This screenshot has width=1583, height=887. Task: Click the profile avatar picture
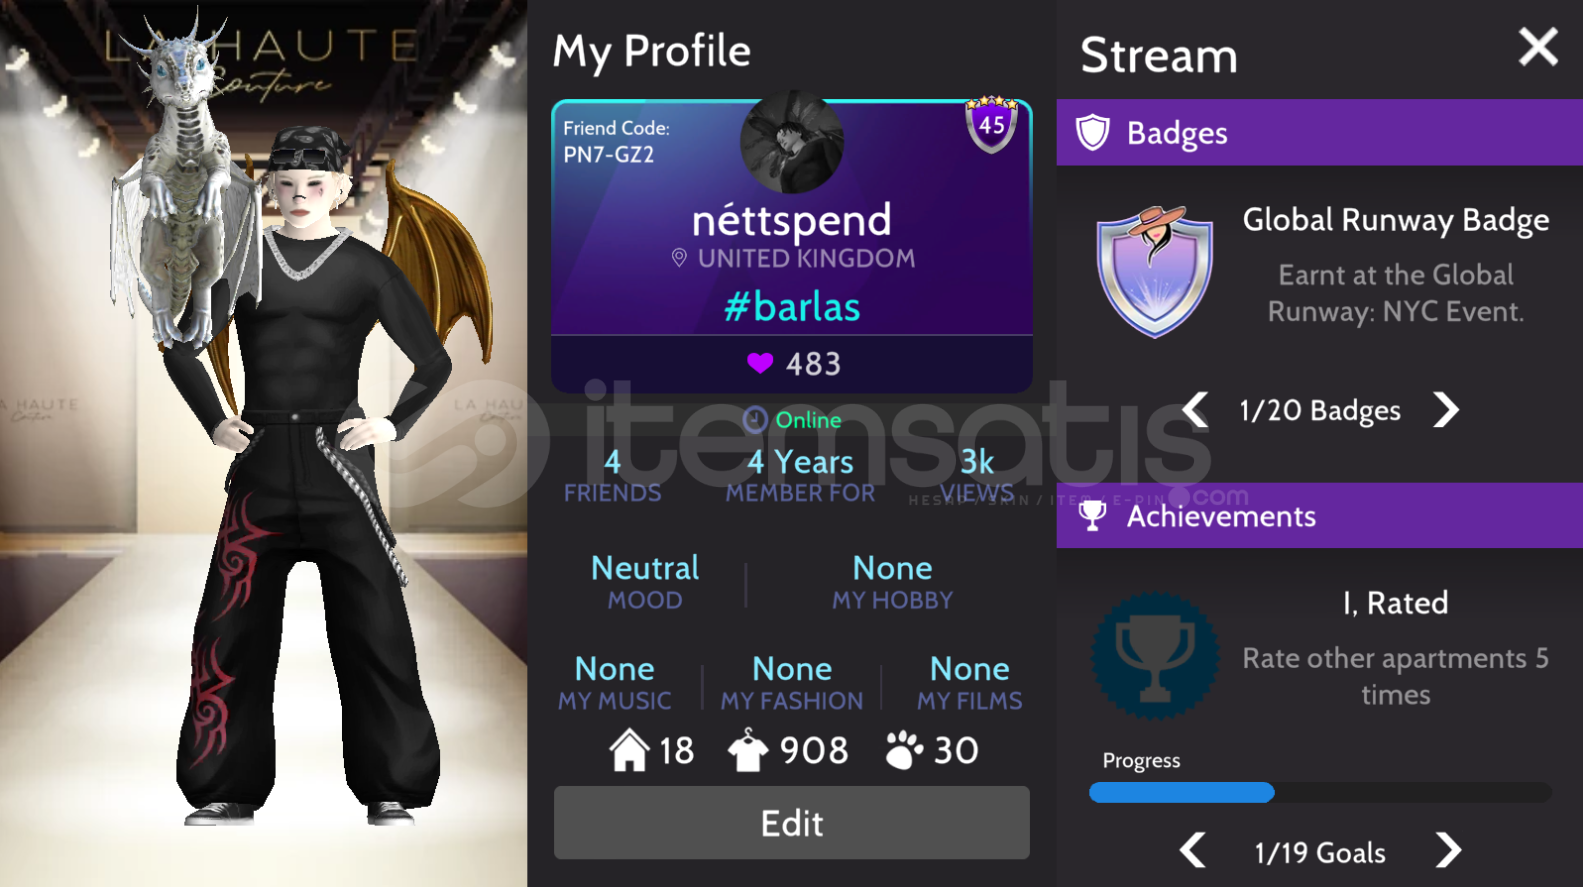click(x=792, y=142)
